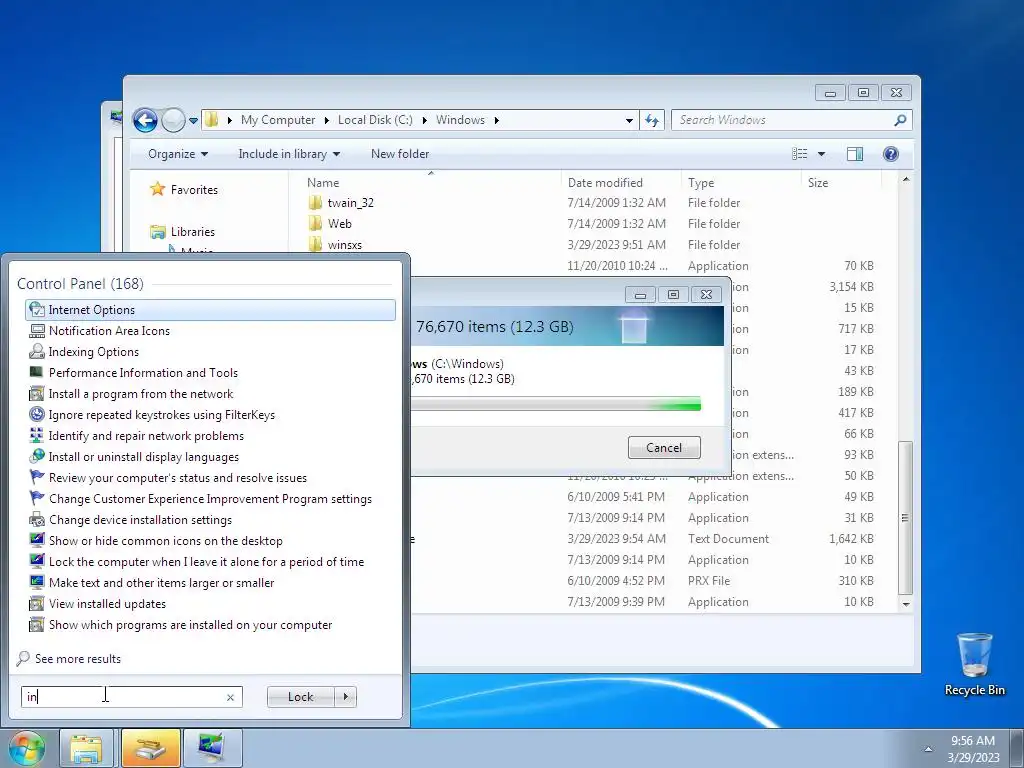Refresh the Windows folder view
Image resolution: width=1024 pixels, height=768 pixels.
click(652, 120)
